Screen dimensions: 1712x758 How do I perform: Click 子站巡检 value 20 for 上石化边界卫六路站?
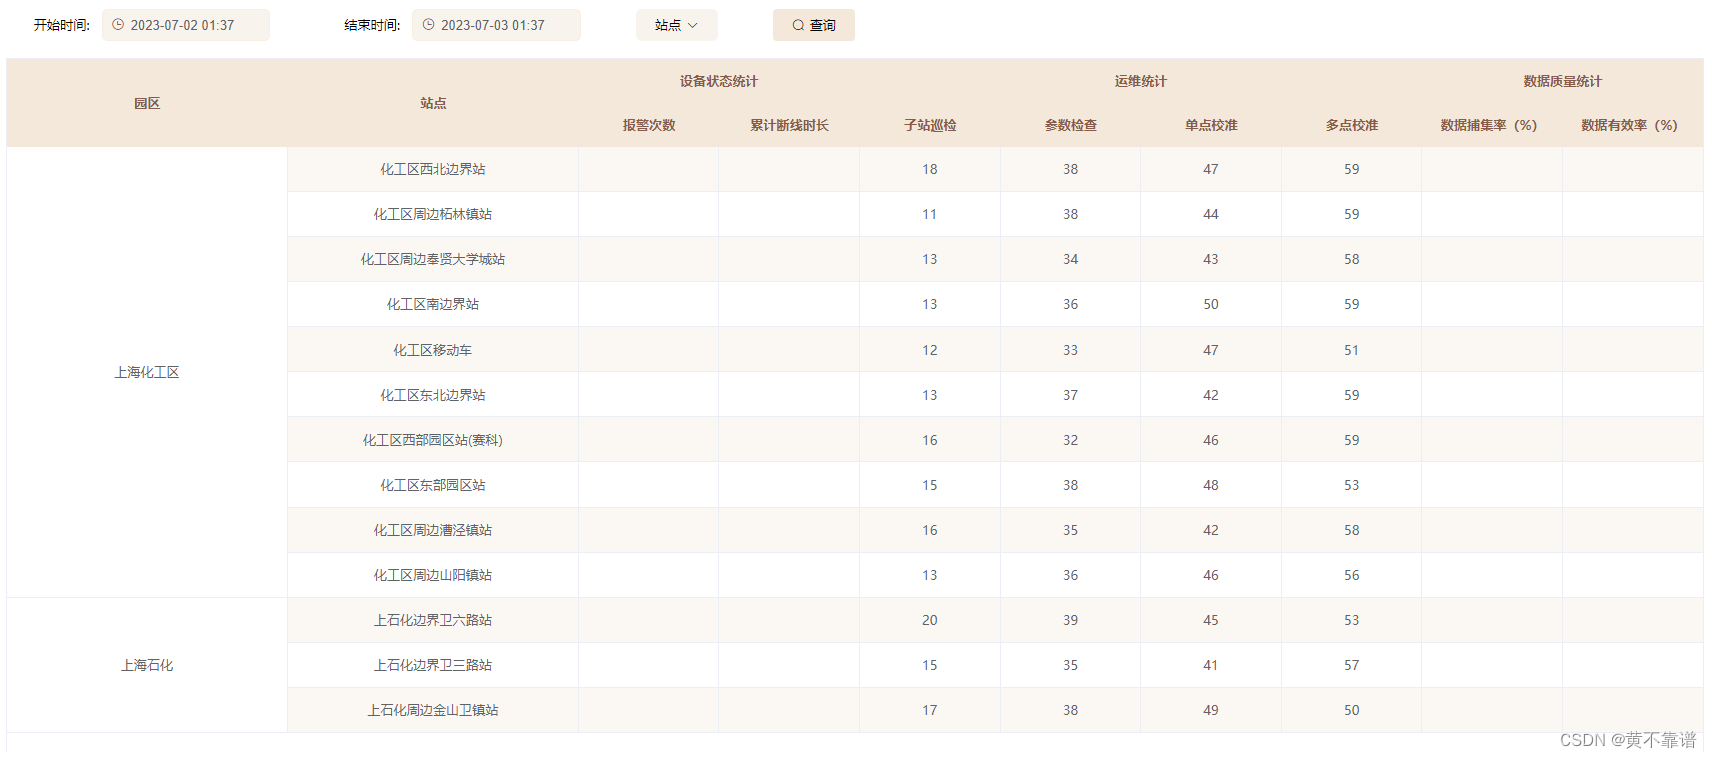click(930, 620)
